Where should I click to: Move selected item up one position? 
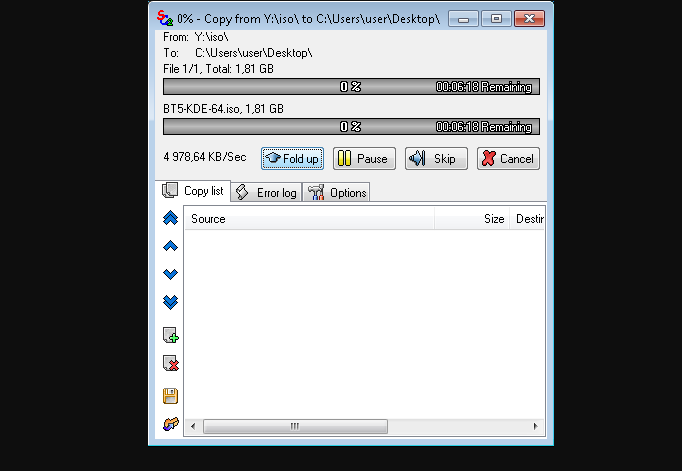pos(170,246)
